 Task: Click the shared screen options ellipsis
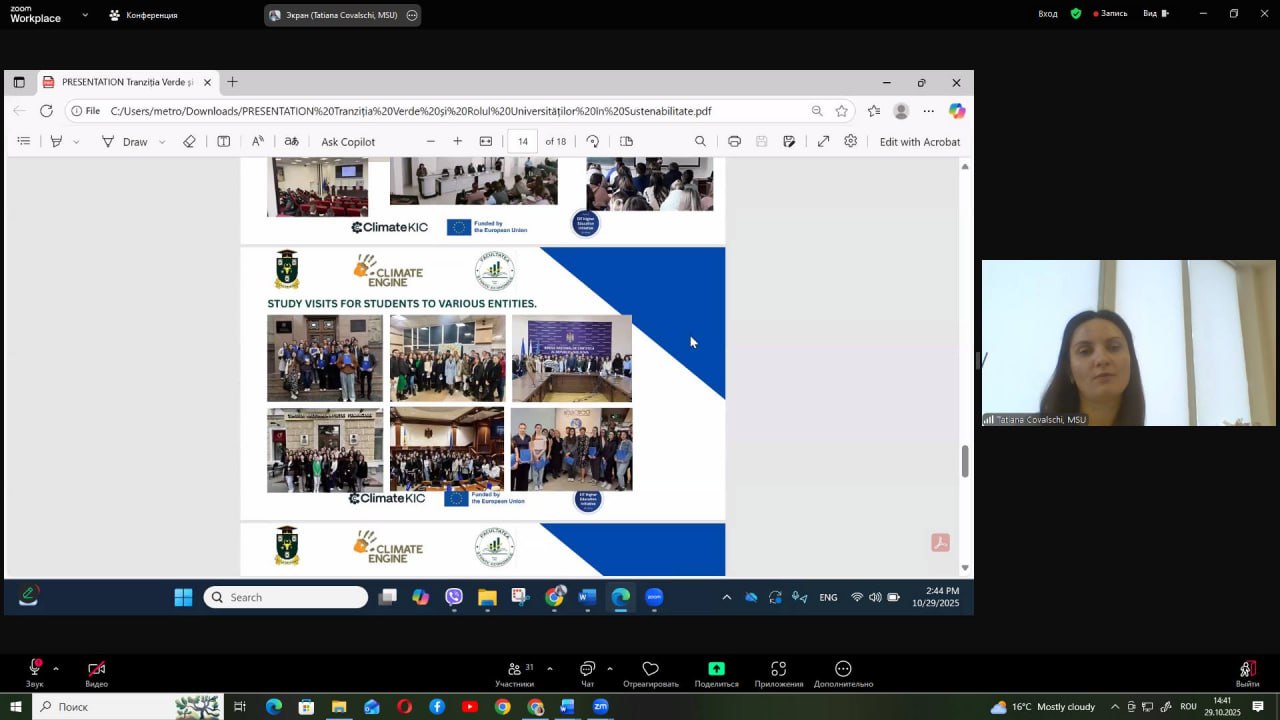(x=412, y=15)
